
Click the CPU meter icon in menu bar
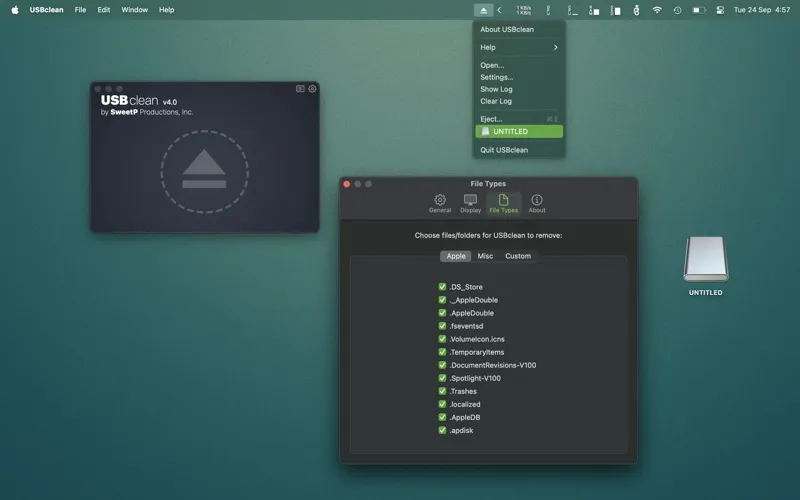548,10
